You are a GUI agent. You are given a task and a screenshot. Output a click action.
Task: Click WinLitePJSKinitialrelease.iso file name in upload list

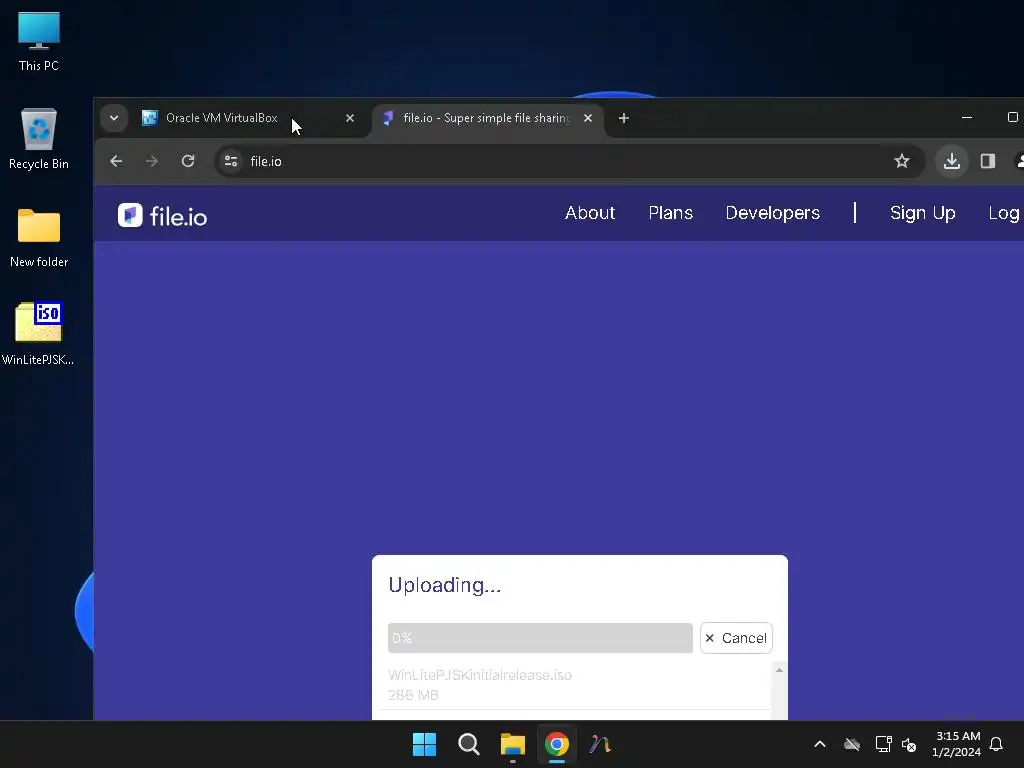coord(480,675)
